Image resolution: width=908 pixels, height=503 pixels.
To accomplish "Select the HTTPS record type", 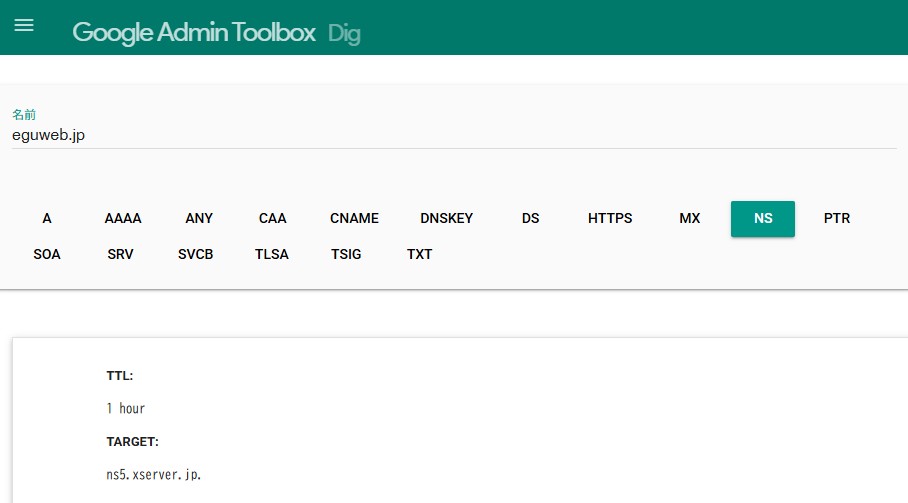I will [610, 218].
